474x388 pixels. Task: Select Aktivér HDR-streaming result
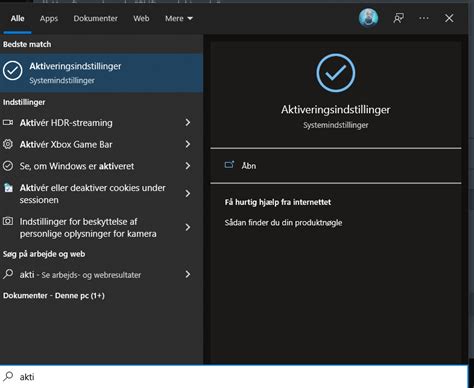101,123
